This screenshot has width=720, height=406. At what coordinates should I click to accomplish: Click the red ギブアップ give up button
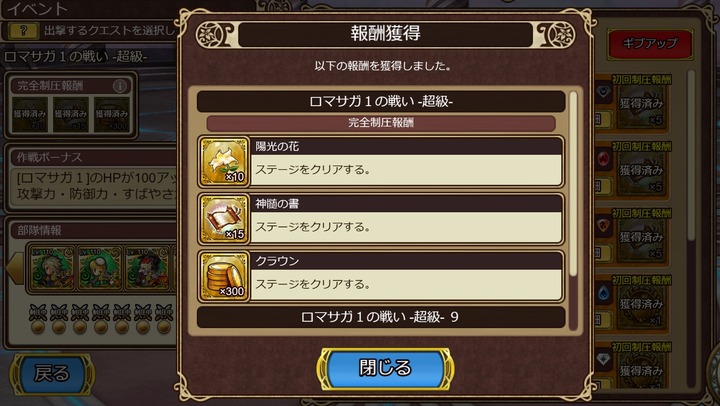click(x=650, y=44)
